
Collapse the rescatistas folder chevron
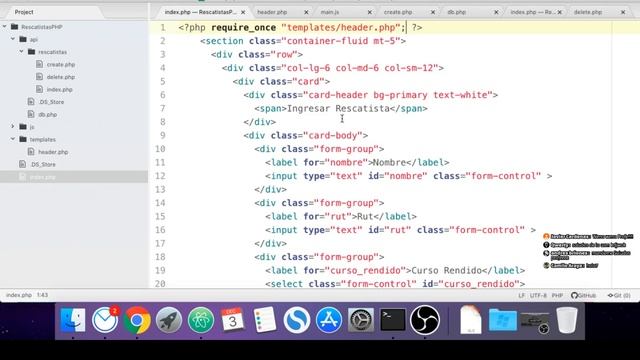(x=21, y=52)
